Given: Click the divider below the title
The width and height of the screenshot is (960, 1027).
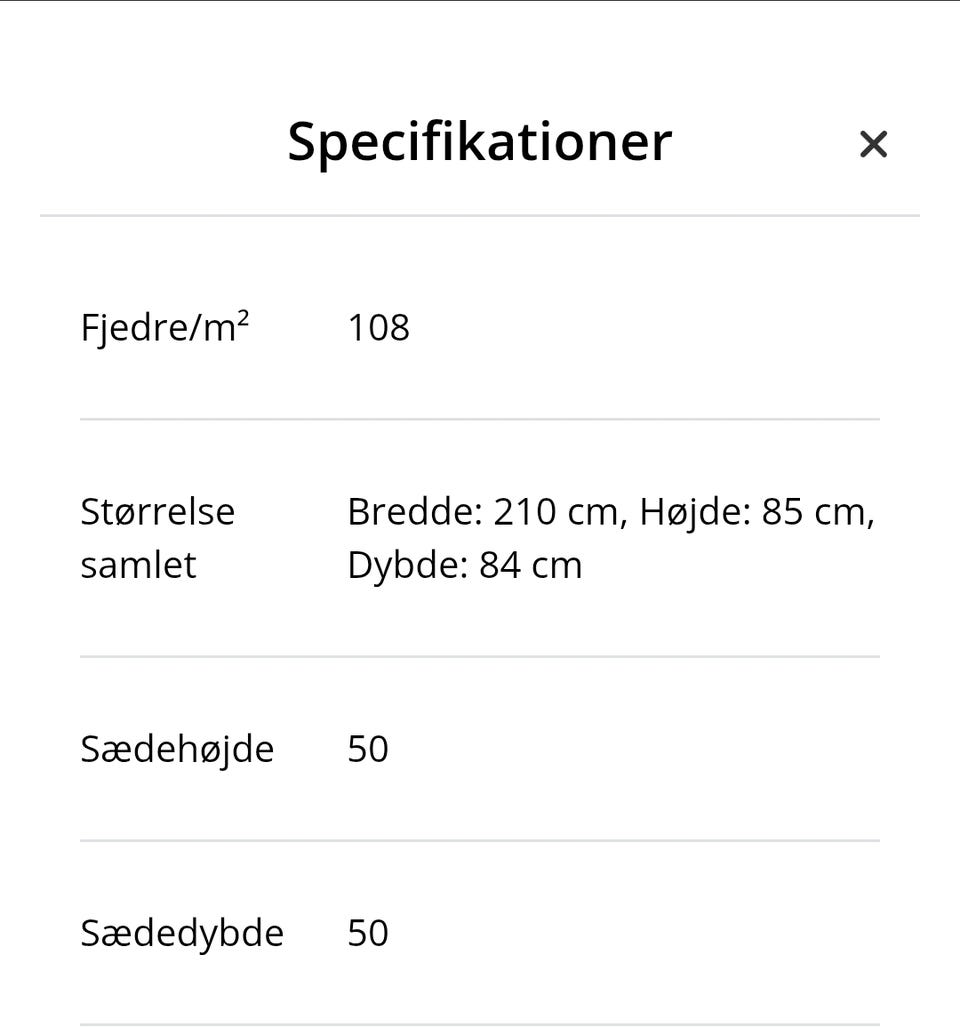Looking at the screenshot, I should (480, 212).
